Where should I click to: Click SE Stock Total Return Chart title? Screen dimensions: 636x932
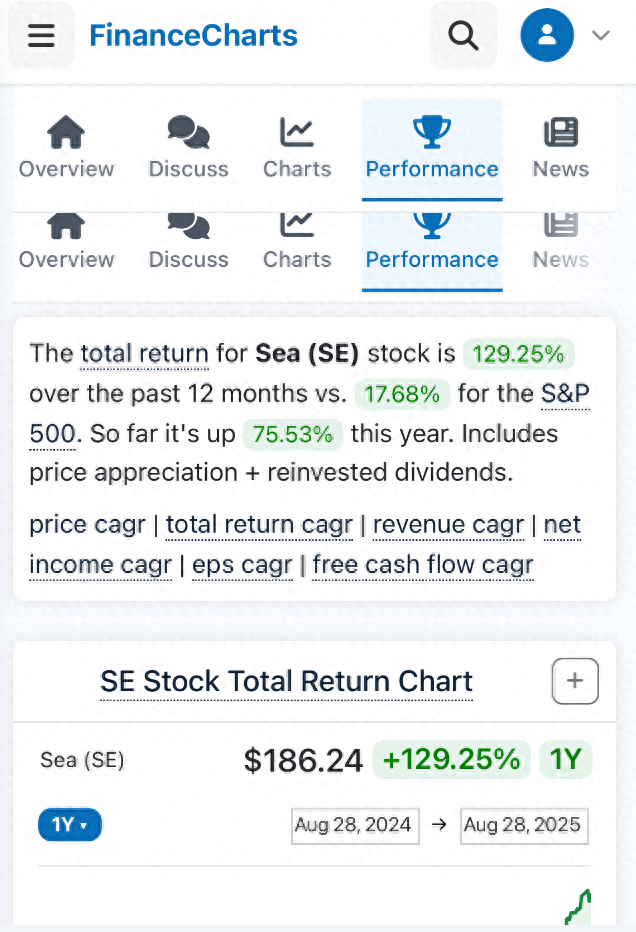286,681
